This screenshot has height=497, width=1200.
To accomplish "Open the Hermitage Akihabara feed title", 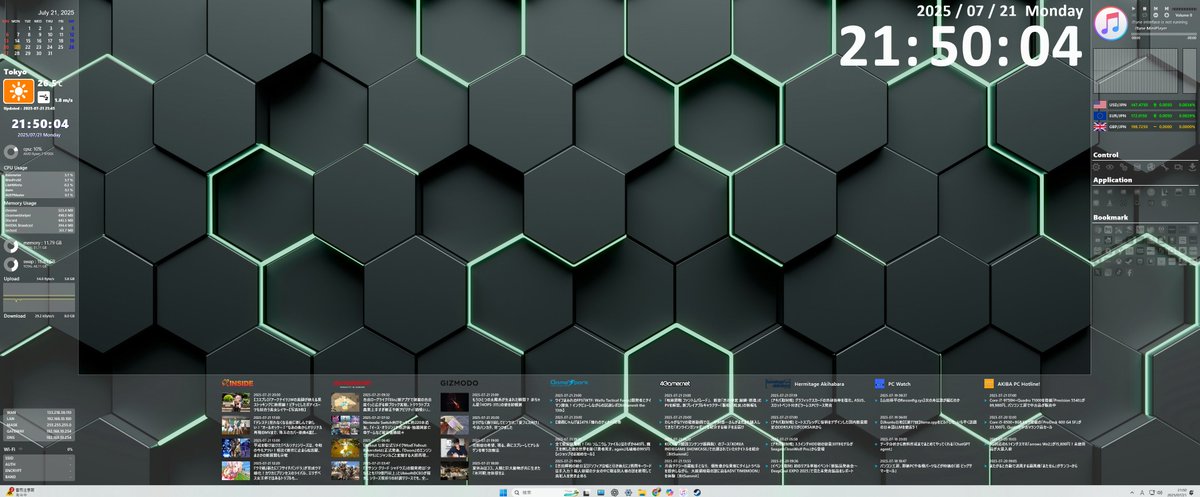I will point(818,383).
